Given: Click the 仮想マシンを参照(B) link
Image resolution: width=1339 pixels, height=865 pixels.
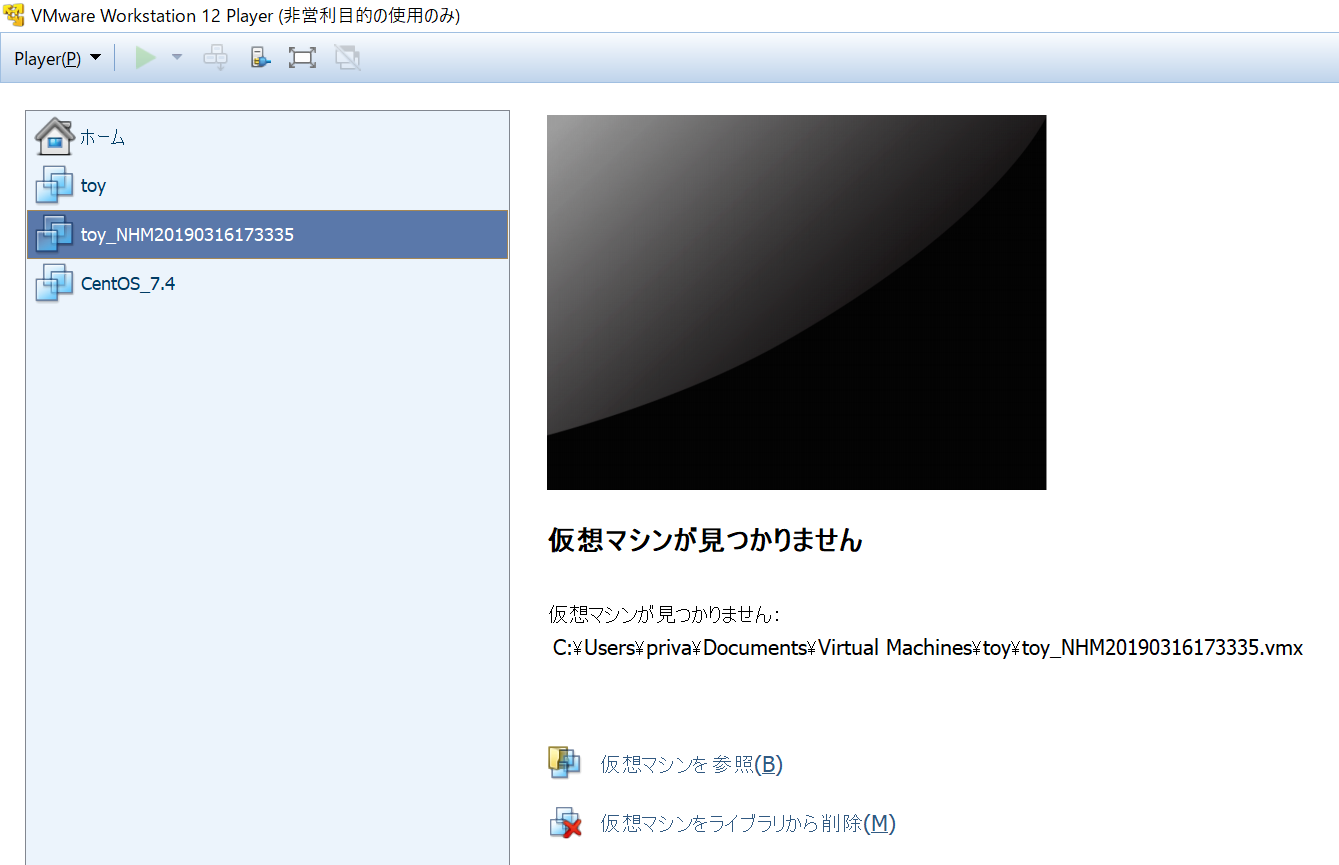Looking at the screenshot, I should click(x=691, y=764).
